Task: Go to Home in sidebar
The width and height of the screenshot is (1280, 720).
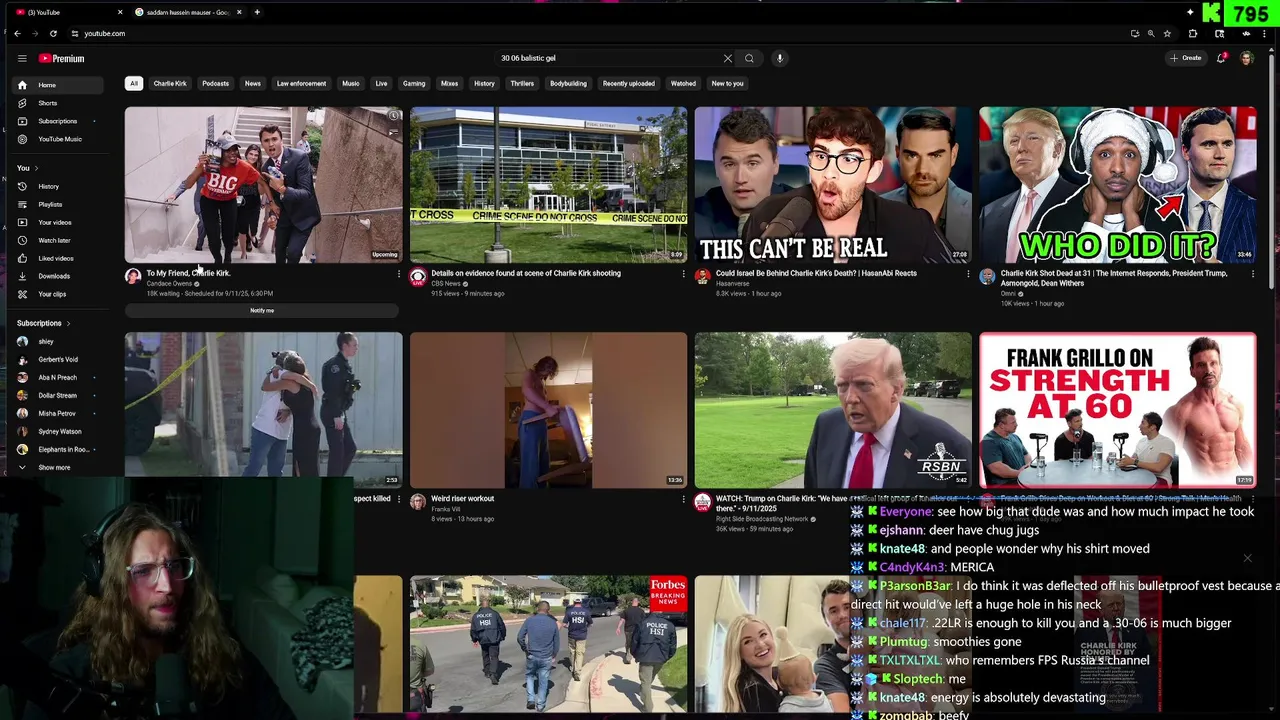Action: pos(58,85)
